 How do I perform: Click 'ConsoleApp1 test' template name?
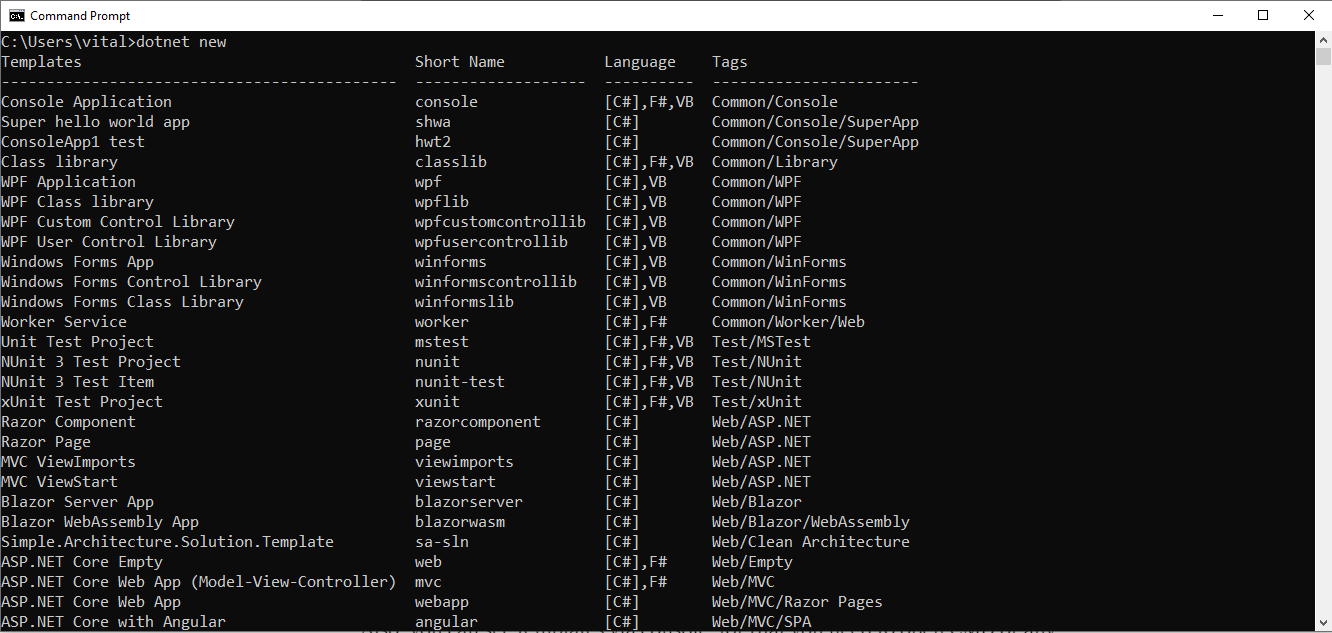tap(73, 142)
